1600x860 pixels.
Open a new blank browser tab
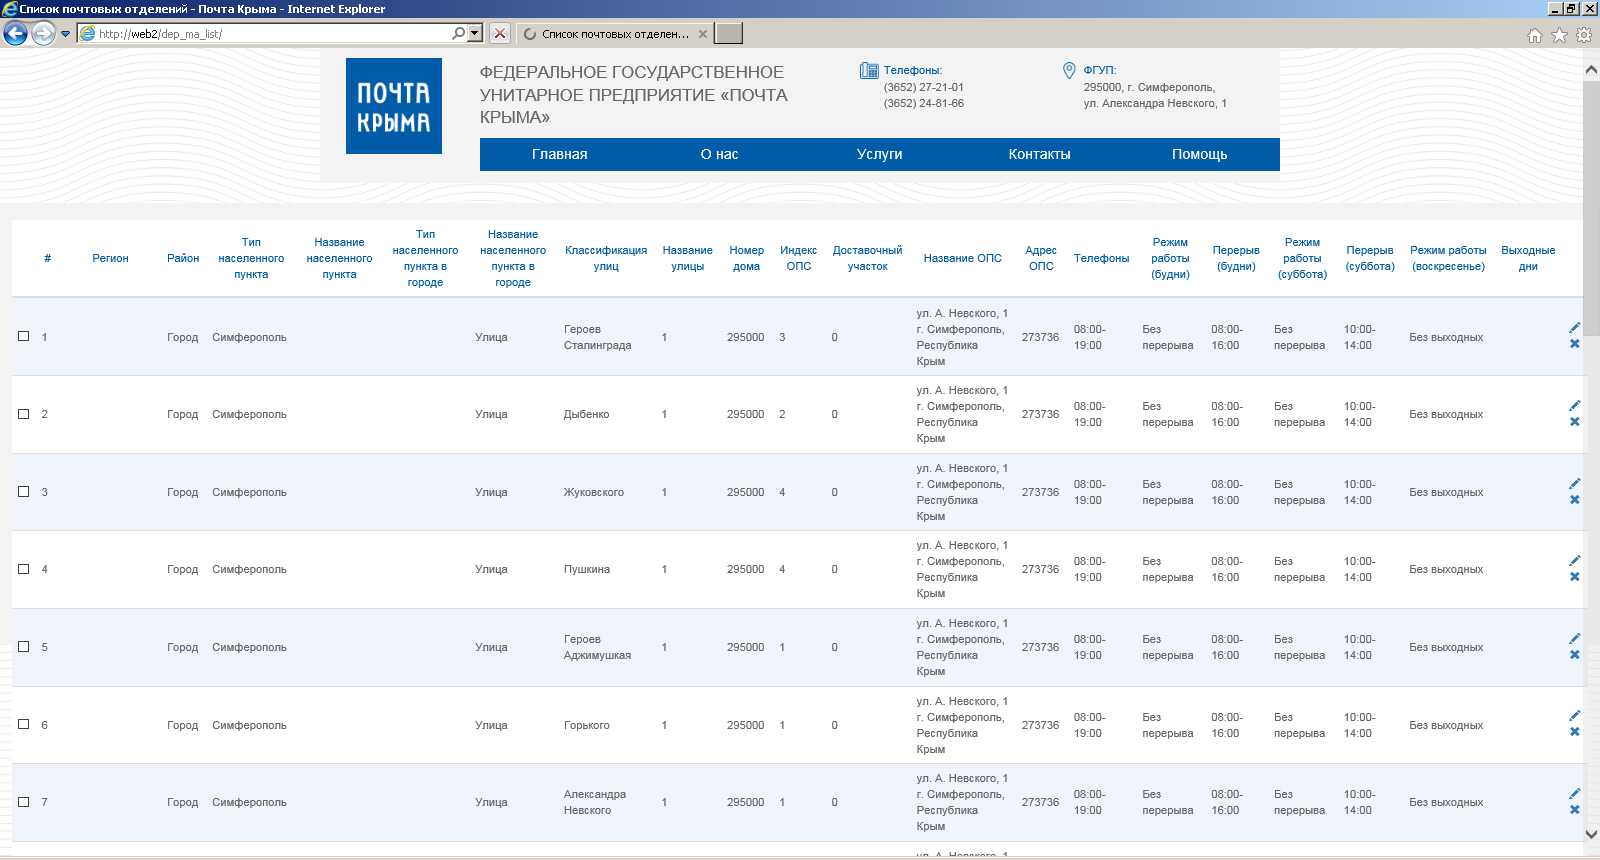729,33
